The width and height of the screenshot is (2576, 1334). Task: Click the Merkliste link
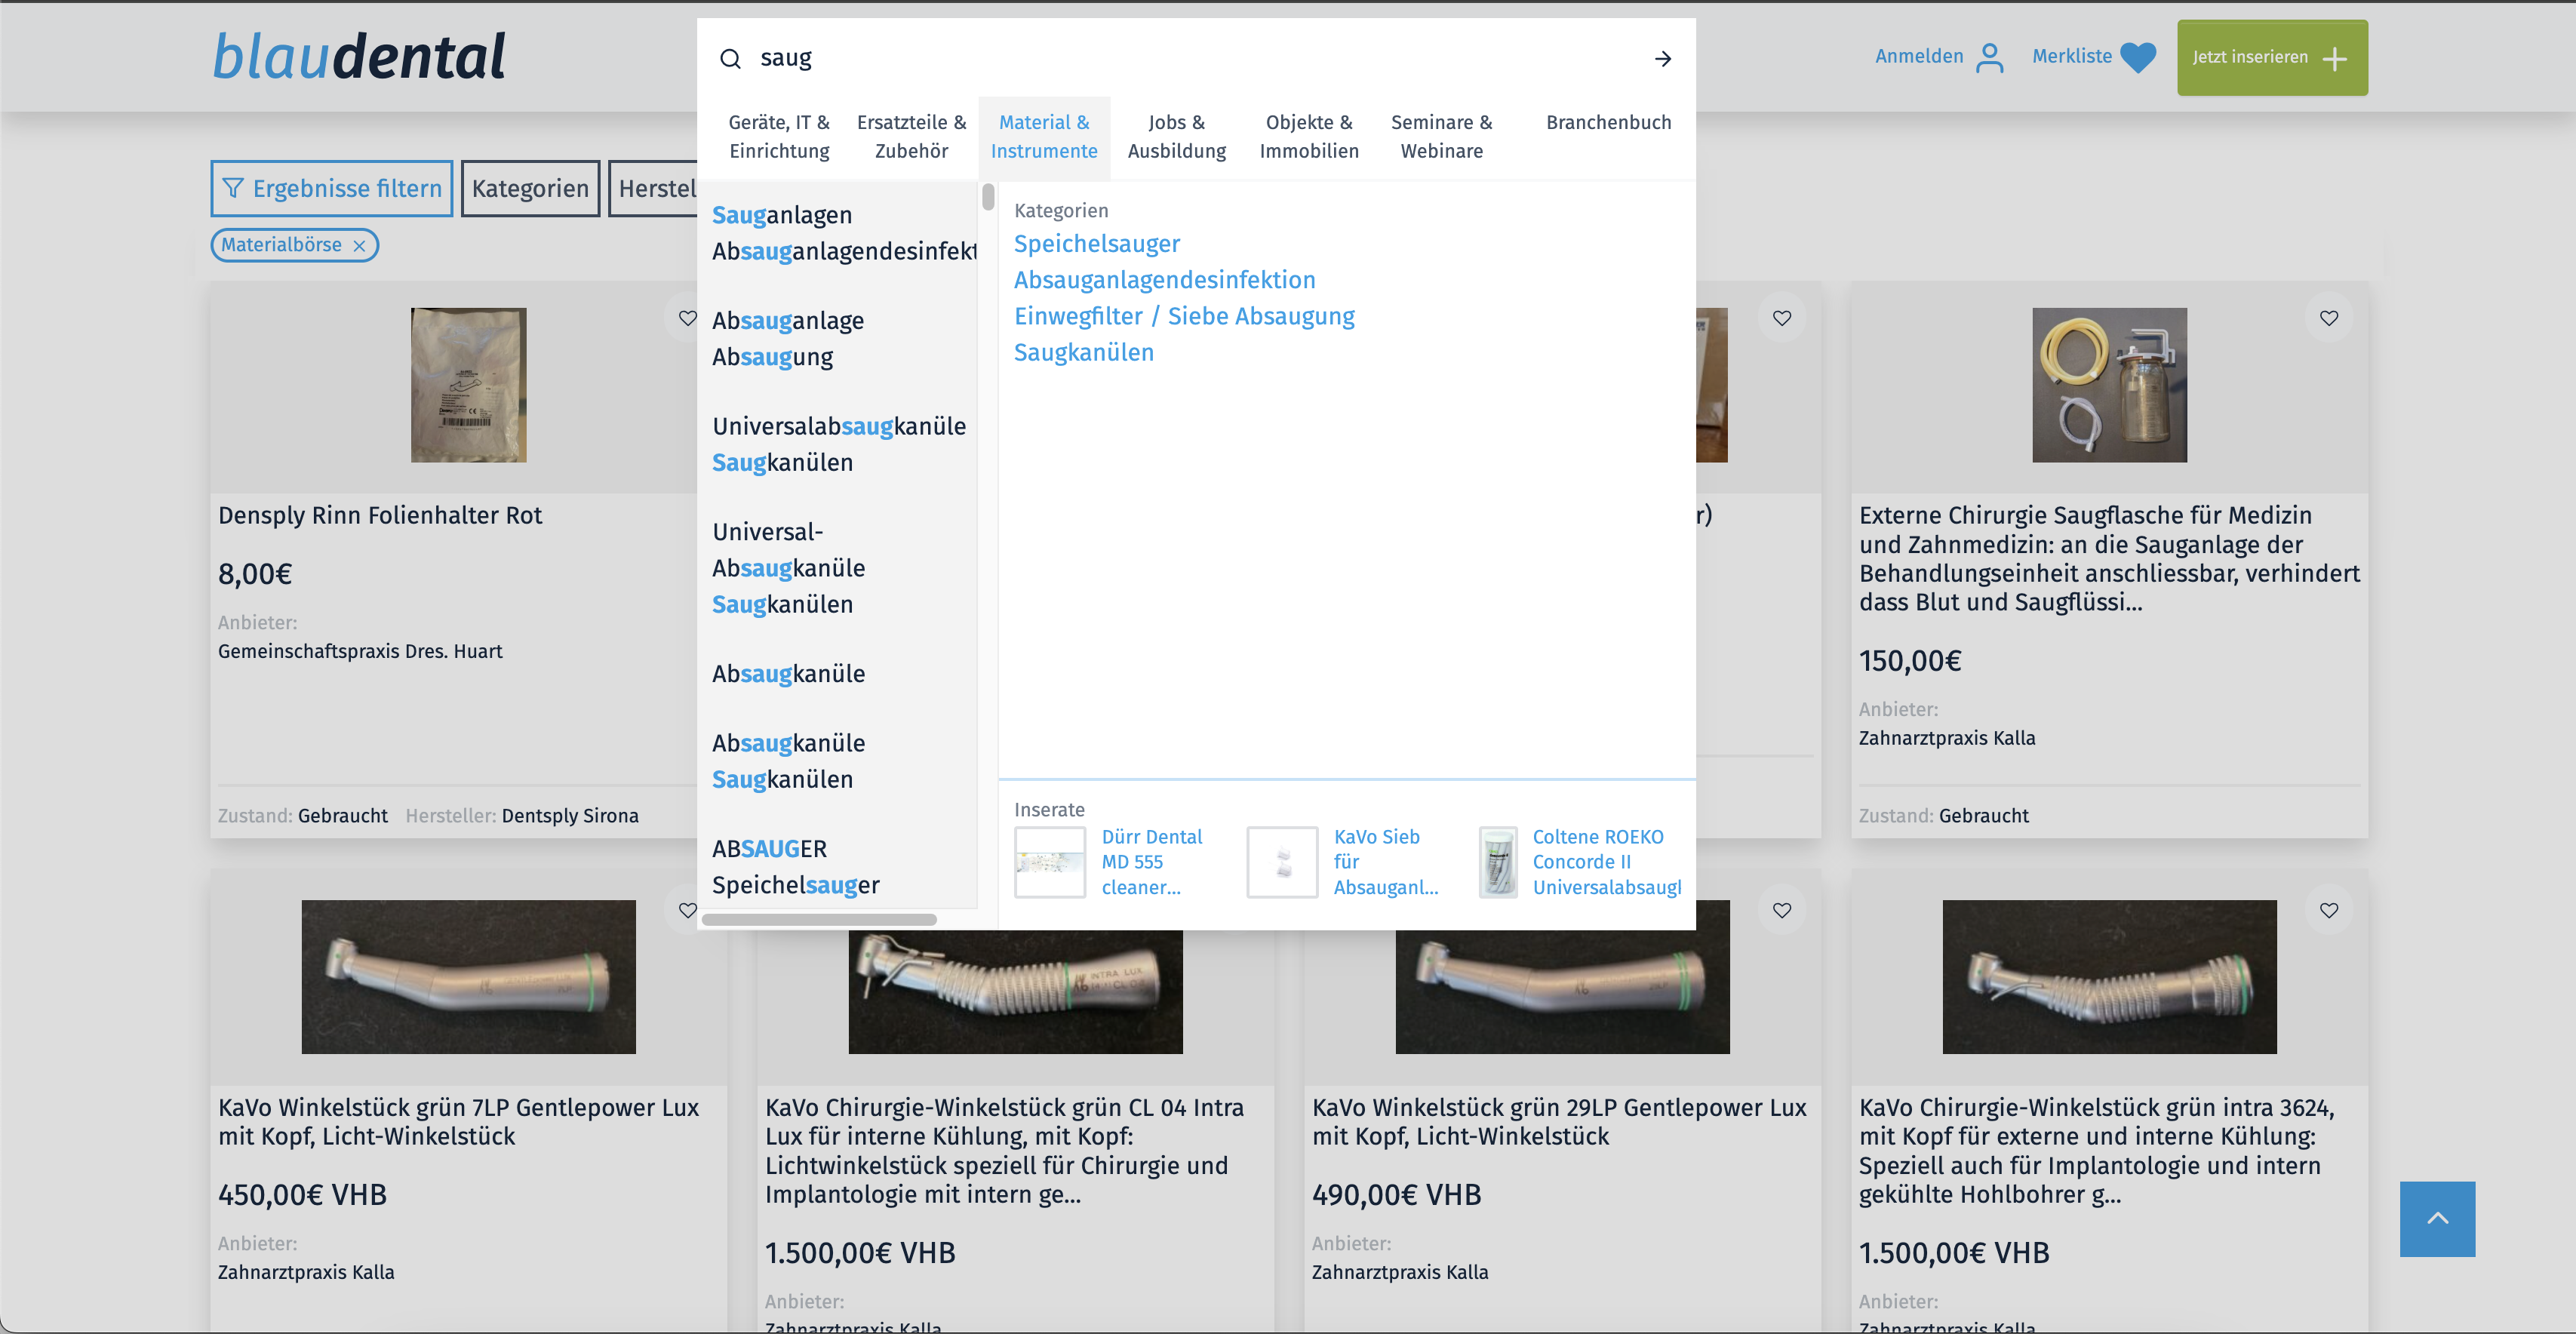click(2072, 57)
